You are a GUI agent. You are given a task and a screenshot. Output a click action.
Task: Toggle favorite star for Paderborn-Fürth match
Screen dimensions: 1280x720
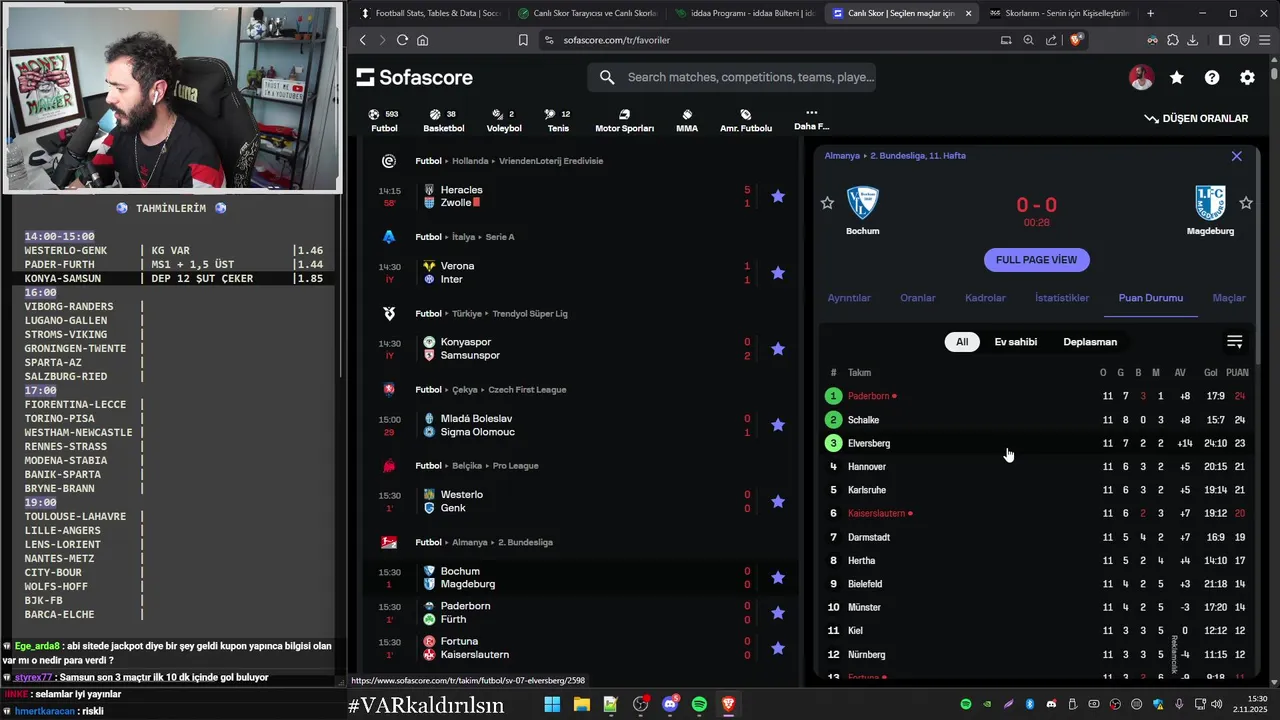click(x=778, y=612)
